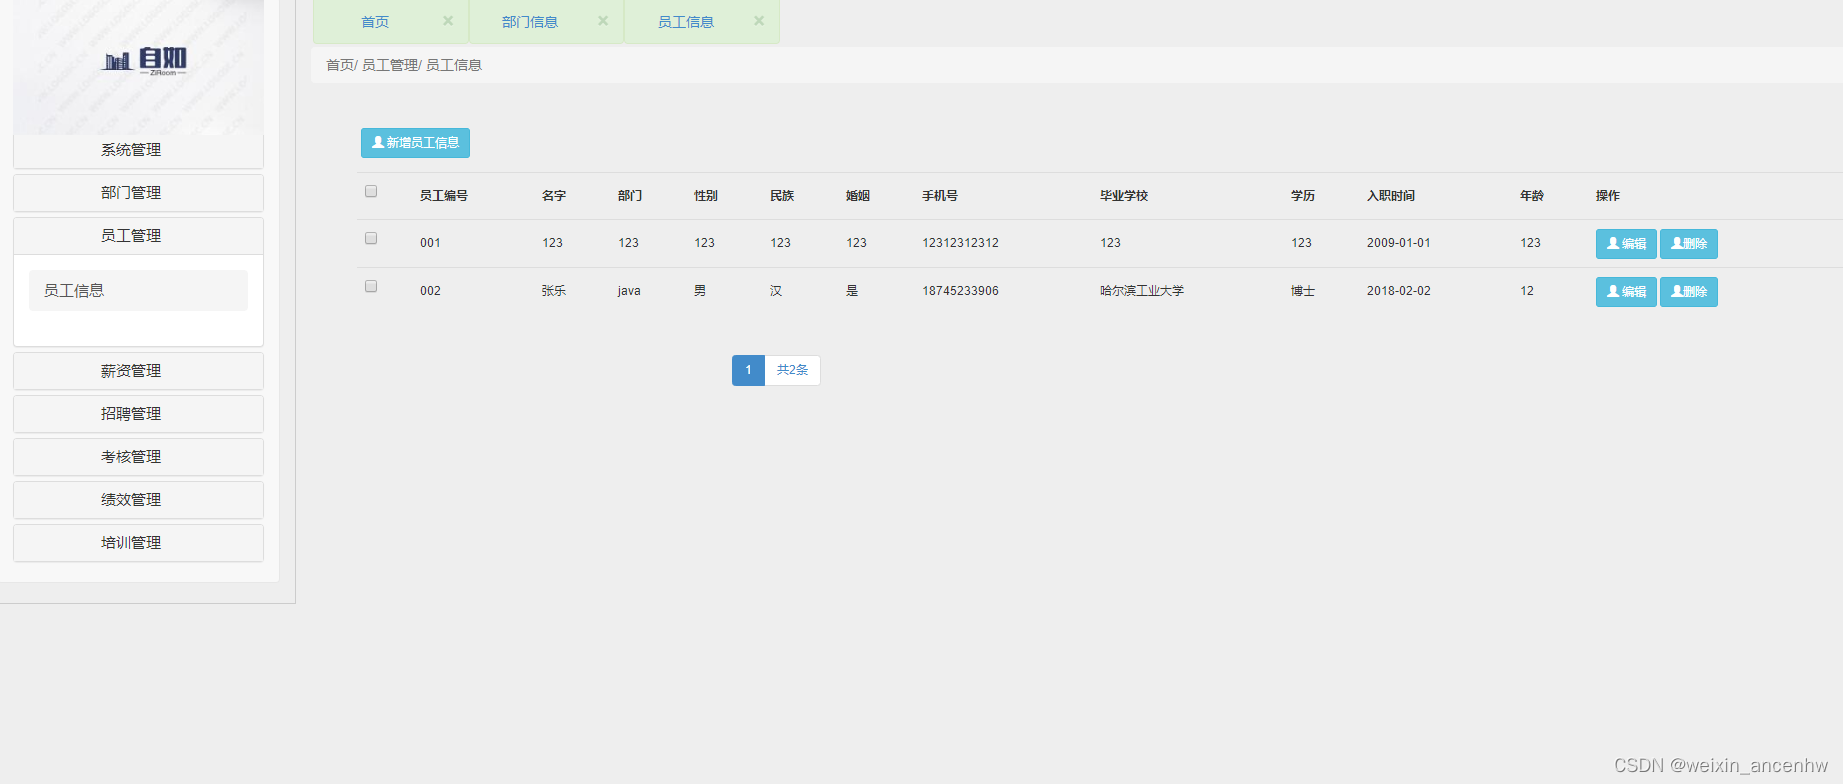
Task: Click 博士 degree cell
Action: tap(1303, 291)
